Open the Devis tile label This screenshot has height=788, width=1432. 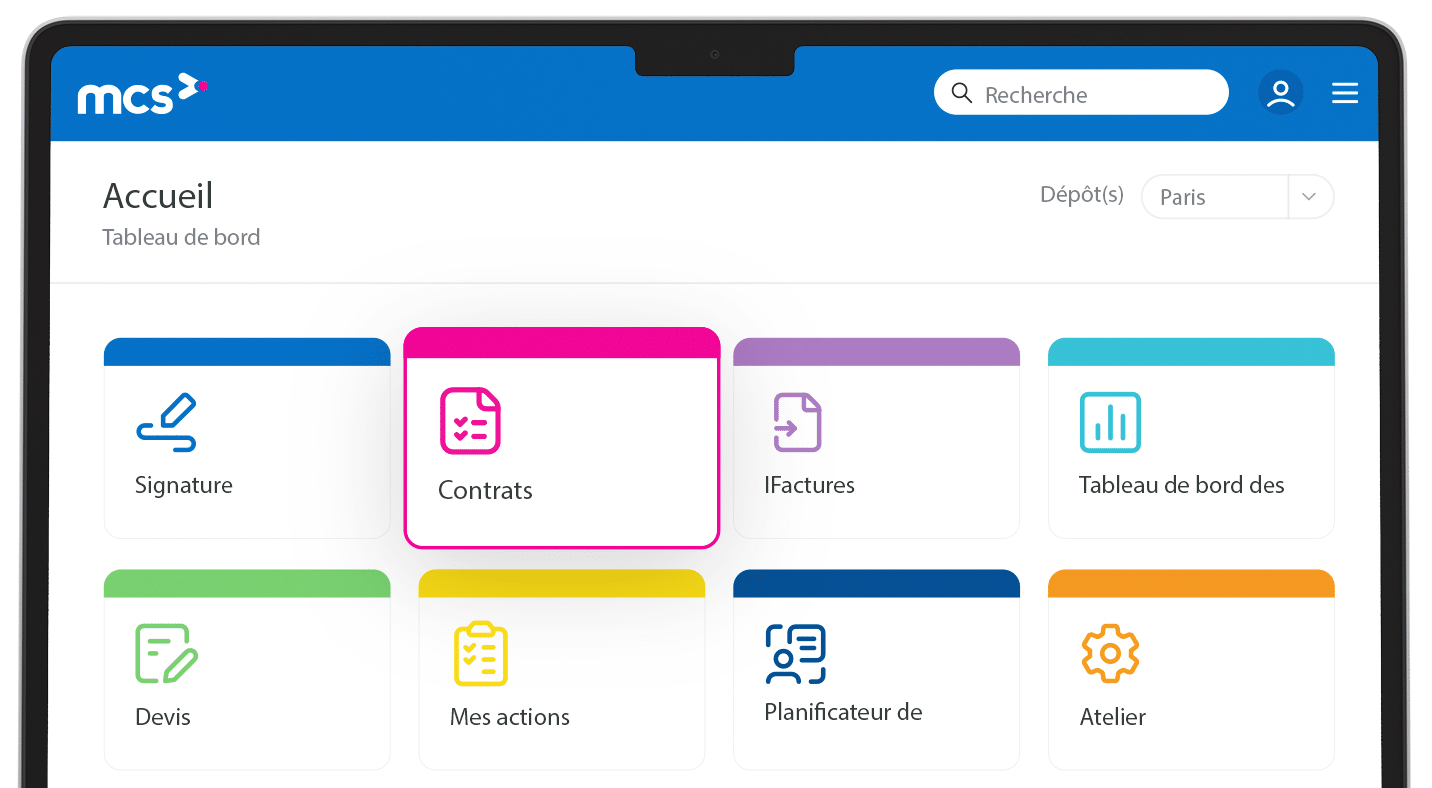pos(163,717)
